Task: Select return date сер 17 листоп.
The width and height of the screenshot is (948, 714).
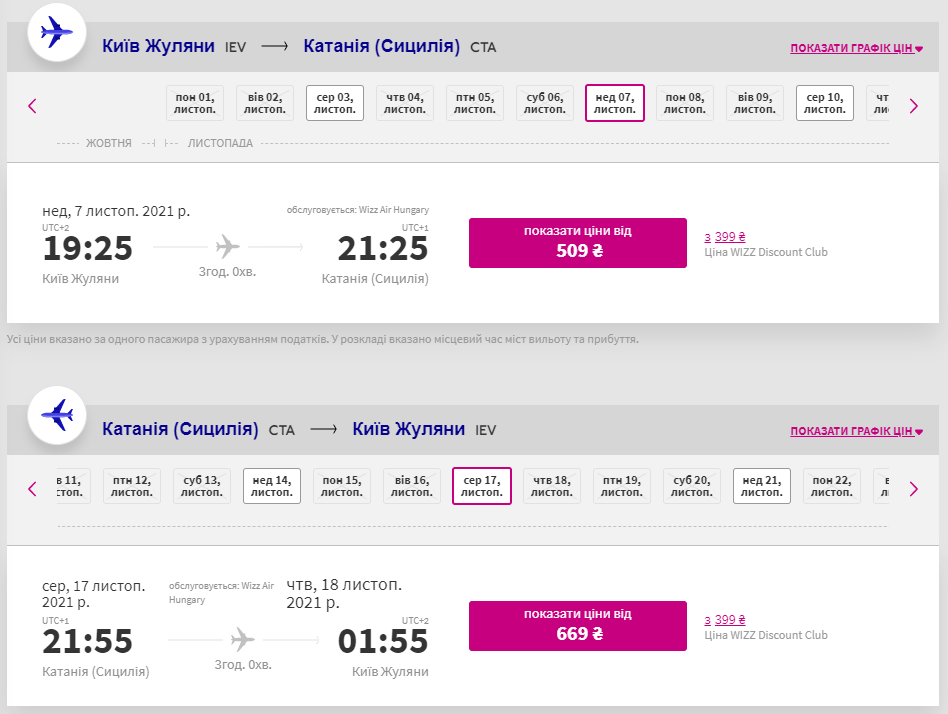Action: tap(481, 486)
